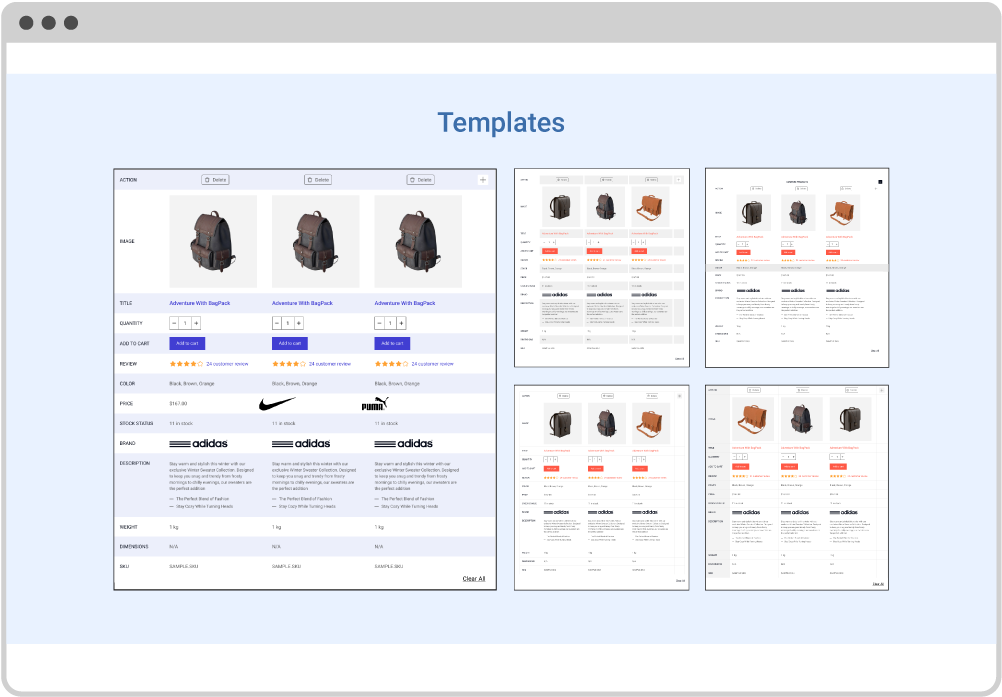Select the ACTION row label in large template
Screen dimensions: 1002x697
(128, 180)
